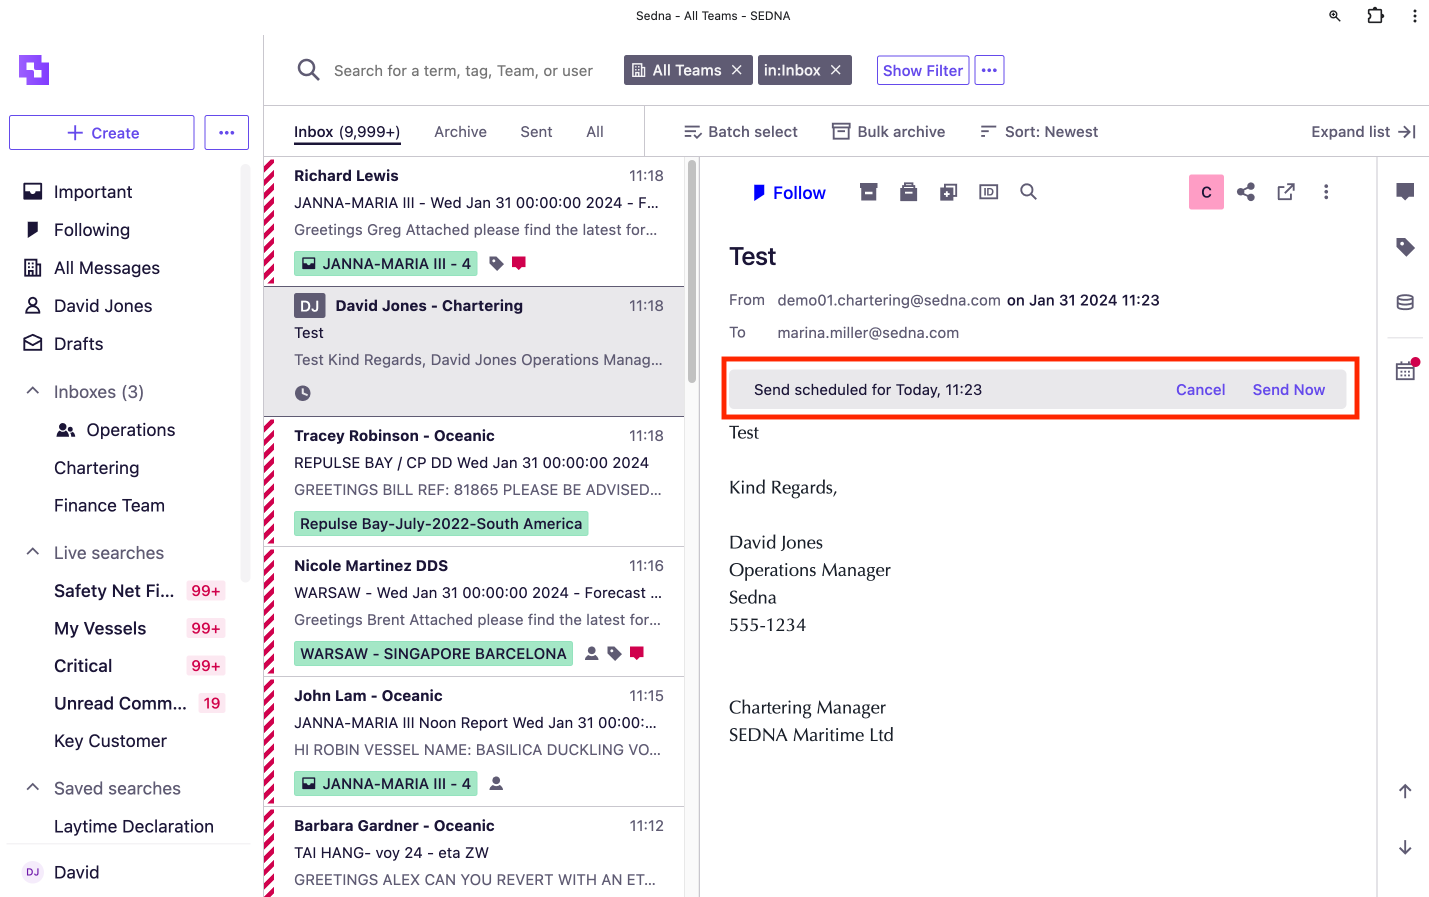Open the browser kebab menu in the title bar

coord(1414,16)
